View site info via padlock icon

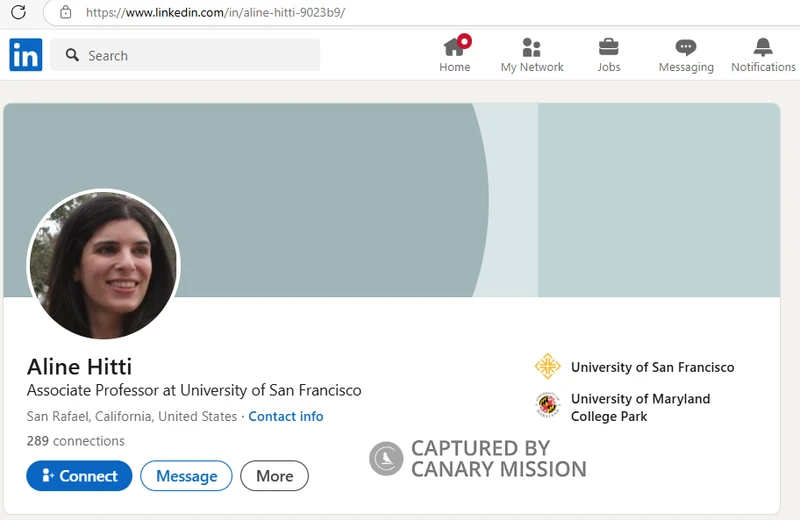click(x=66, y=13)
